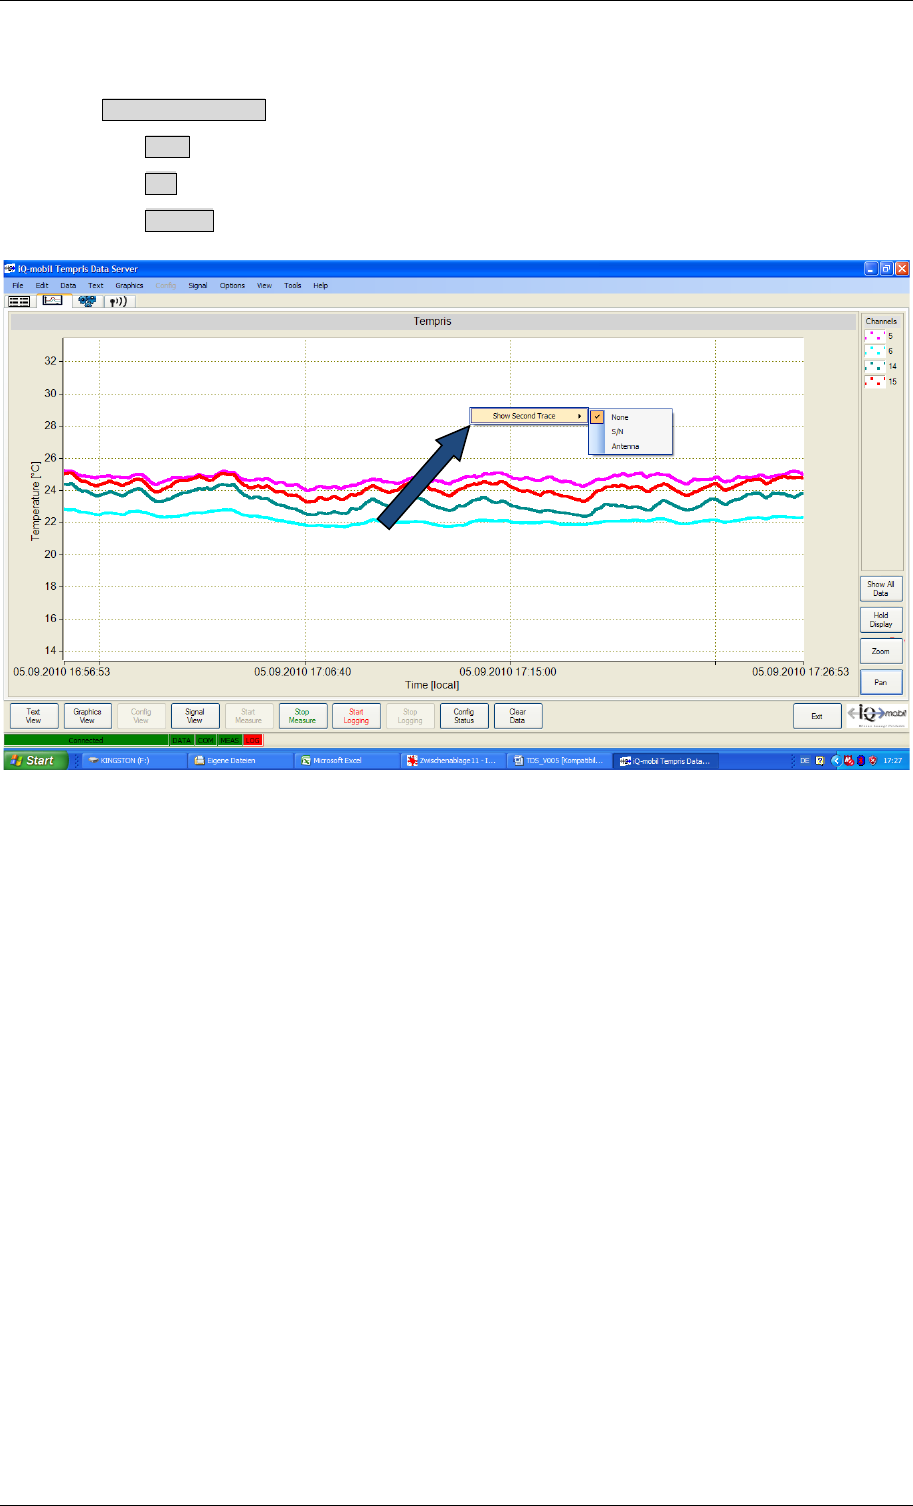Open the signal antenna tab icon

pyautogui.click(x=119, y=300)
